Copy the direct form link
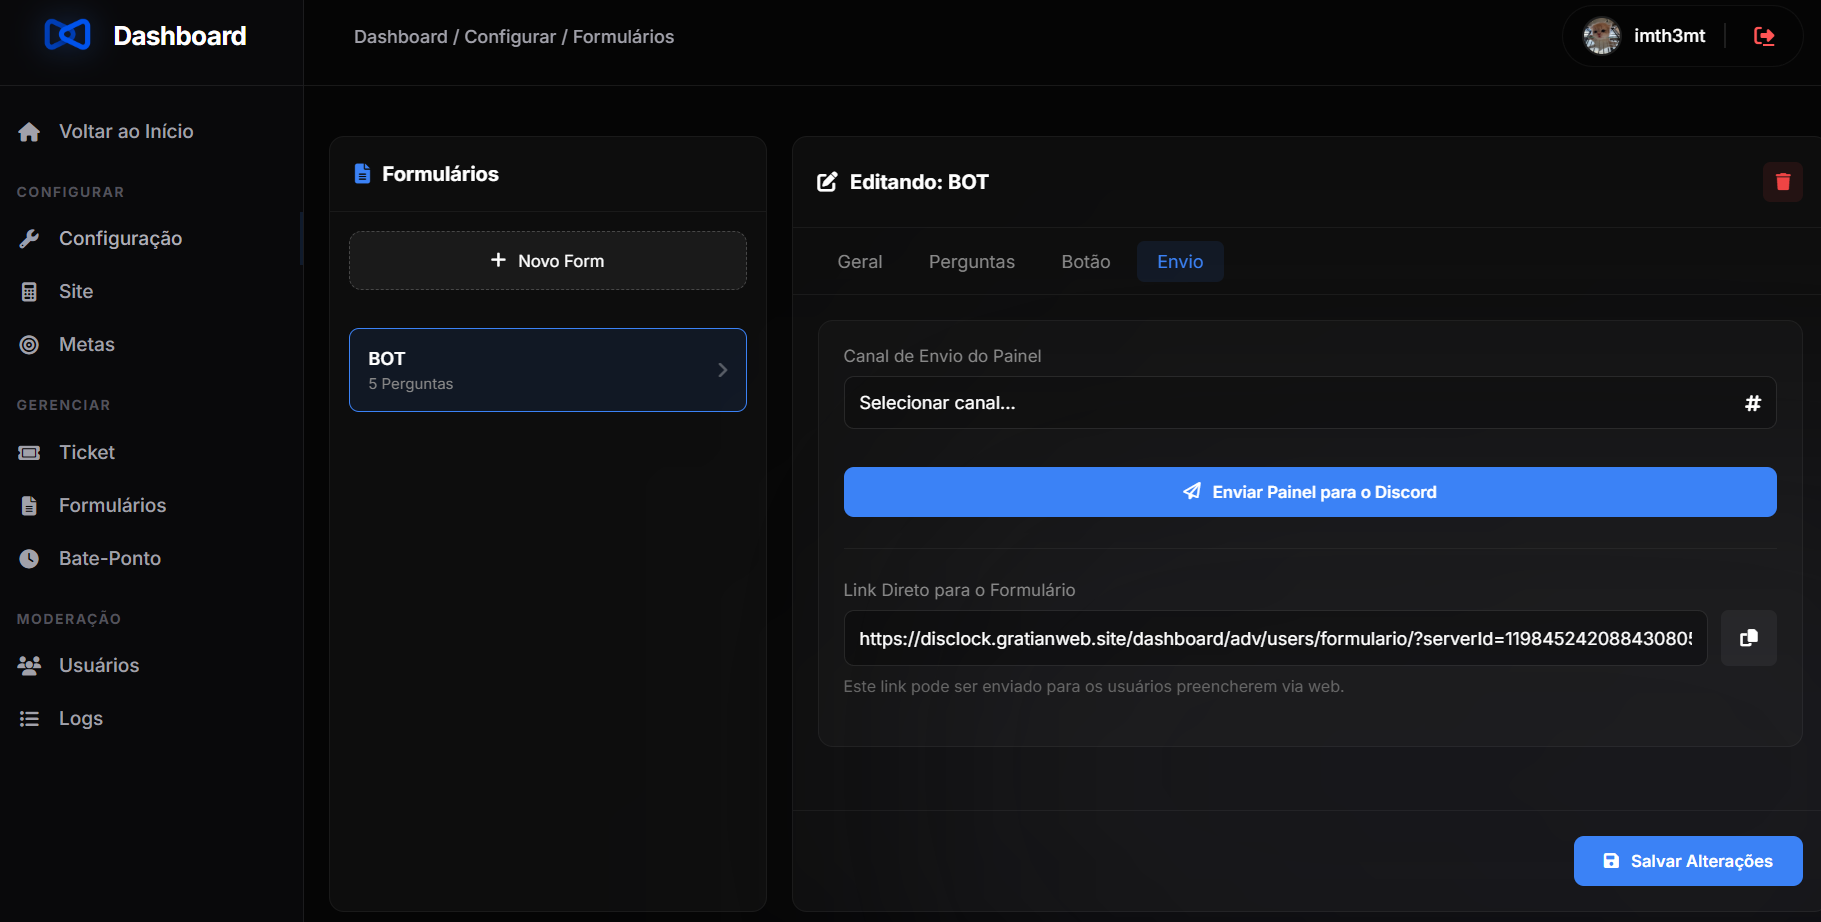The height and width of the screenshot is (922, 1821). [1748, 638]
